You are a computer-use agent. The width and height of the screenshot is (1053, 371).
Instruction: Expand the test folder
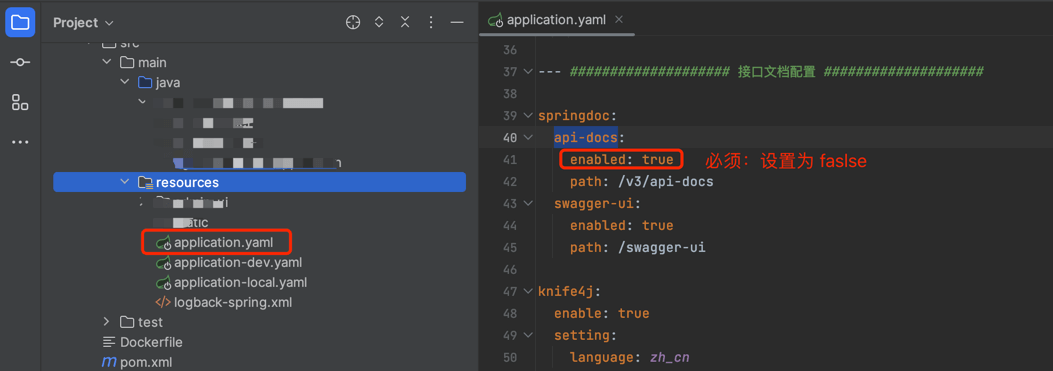tap(107, 322)
